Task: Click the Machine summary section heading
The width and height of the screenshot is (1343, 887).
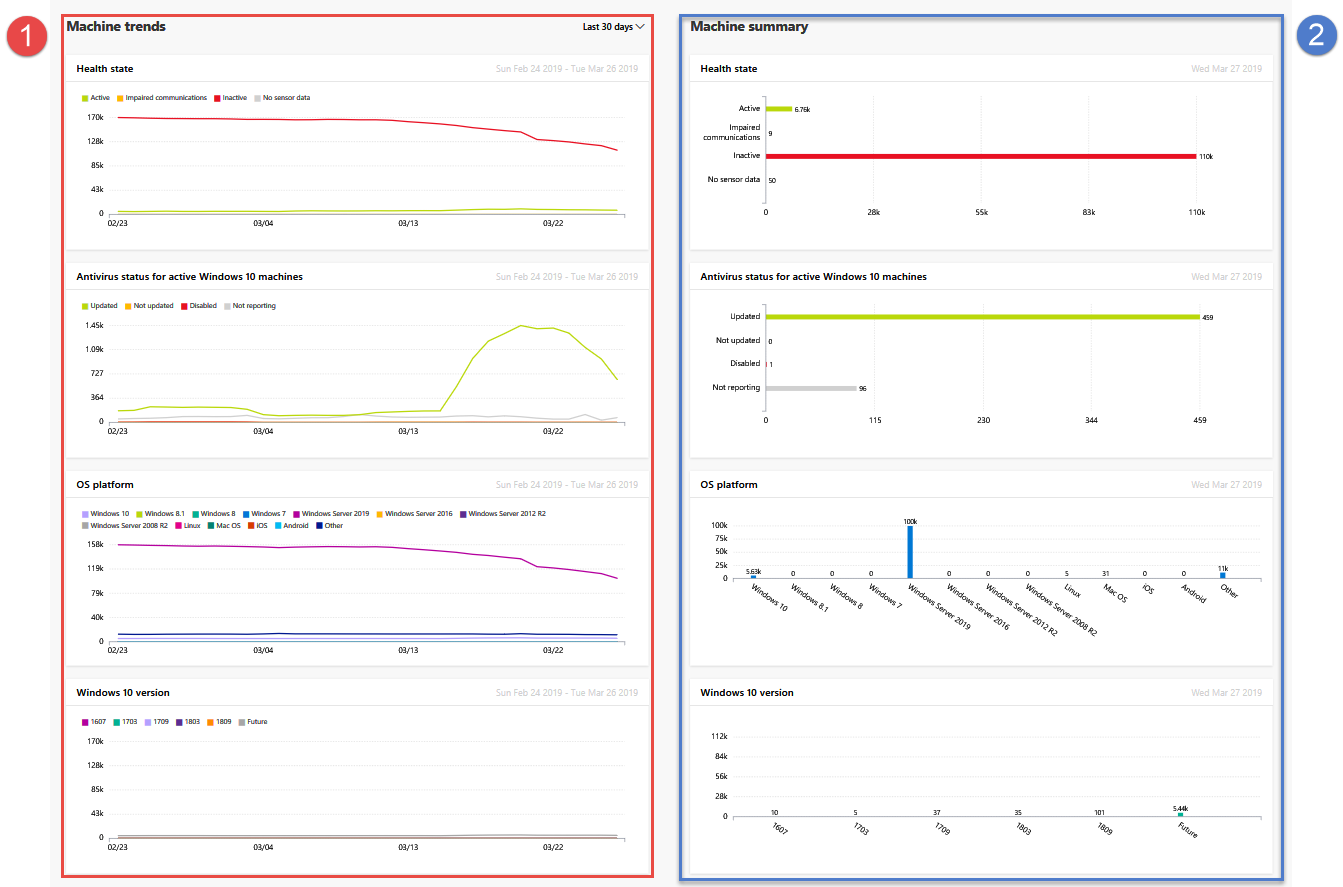Action: coord(749,27)
